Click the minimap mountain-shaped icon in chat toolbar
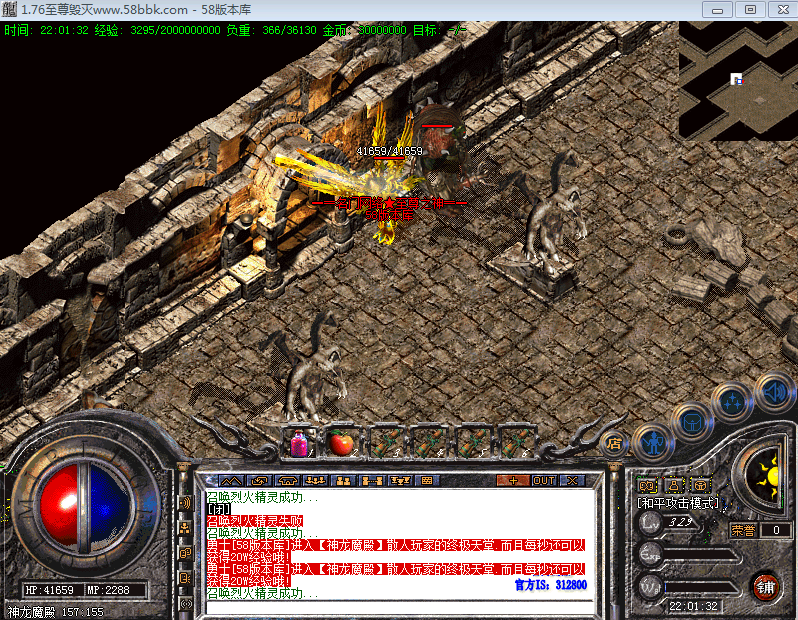The width and height of the screenshot is (798, 620). 231,481
